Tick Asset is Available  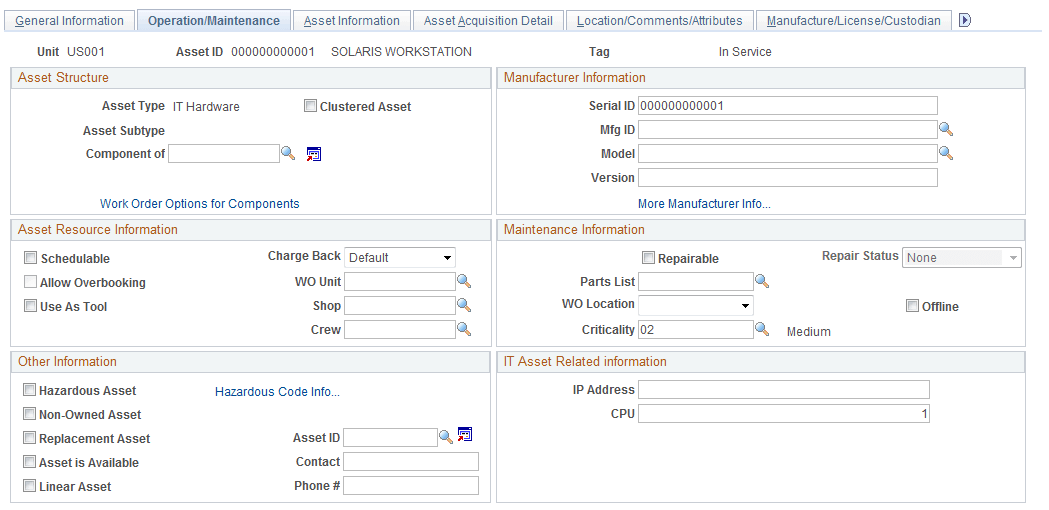click(29, 462)
